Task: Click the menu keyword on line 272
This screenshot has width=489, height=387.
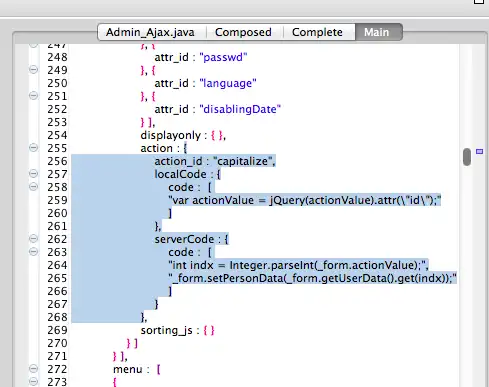Action: (x=128, y=369)
